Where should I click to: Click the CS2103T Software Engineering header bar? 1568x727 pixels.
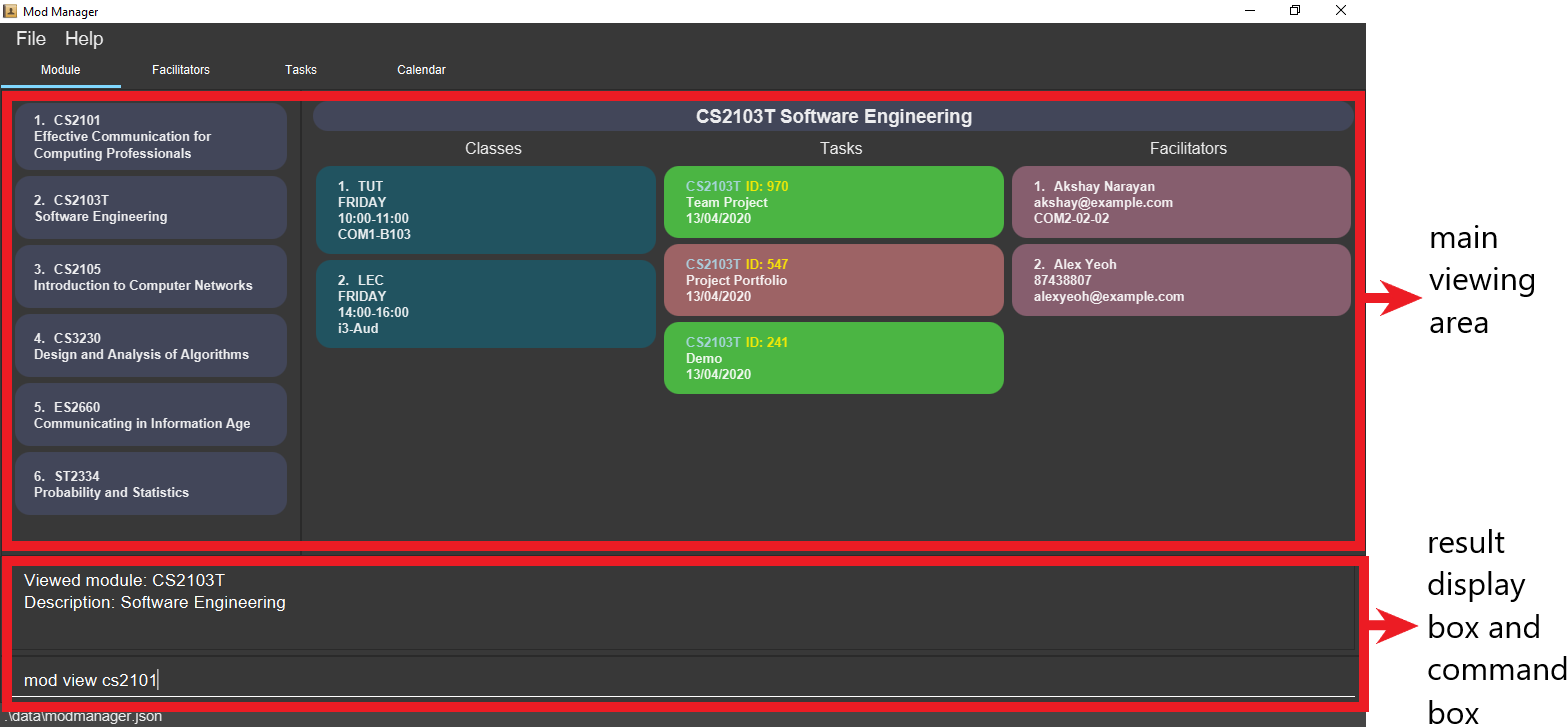pos(834,116)
